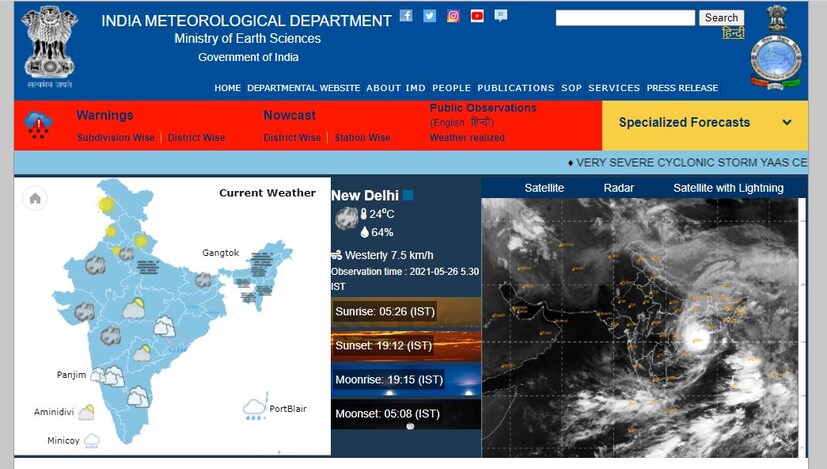Open District Wise warnings link
Viewport: 827px width, 469px height.
196,138
